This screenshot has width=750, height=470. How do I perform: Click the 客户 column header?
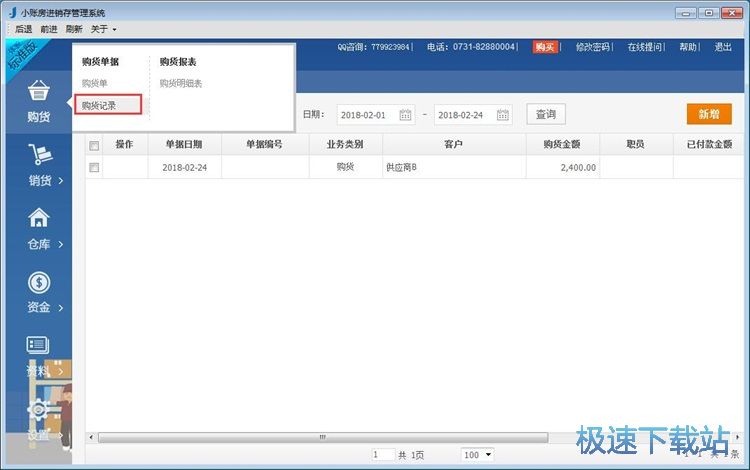[x=453, y=144]
